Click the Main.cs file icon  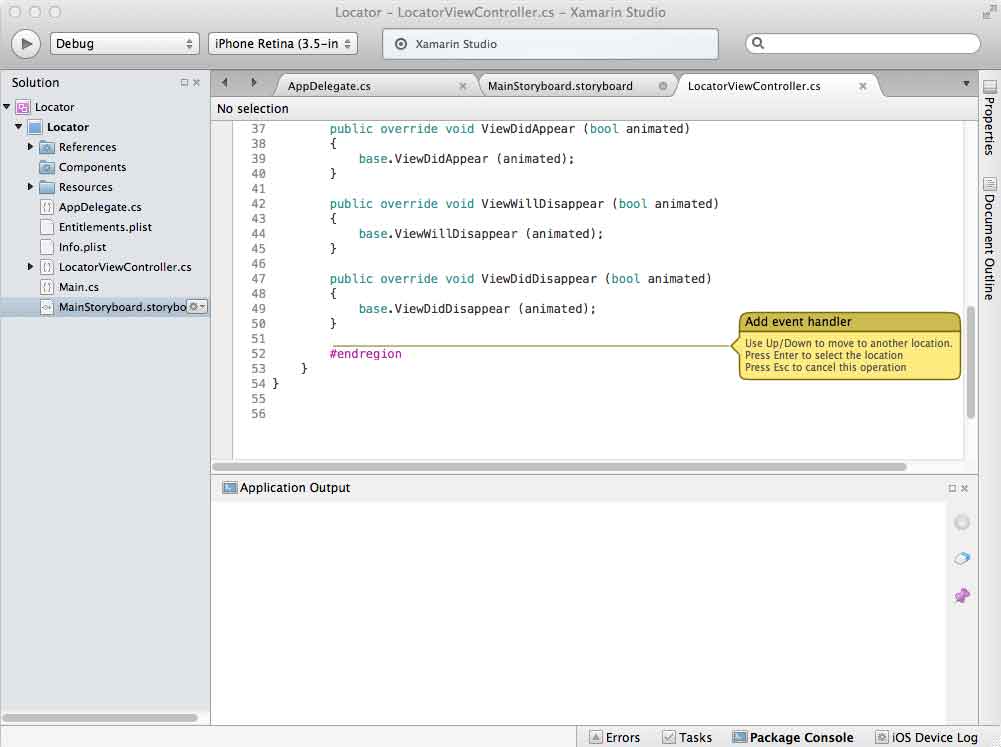[47, 287]
